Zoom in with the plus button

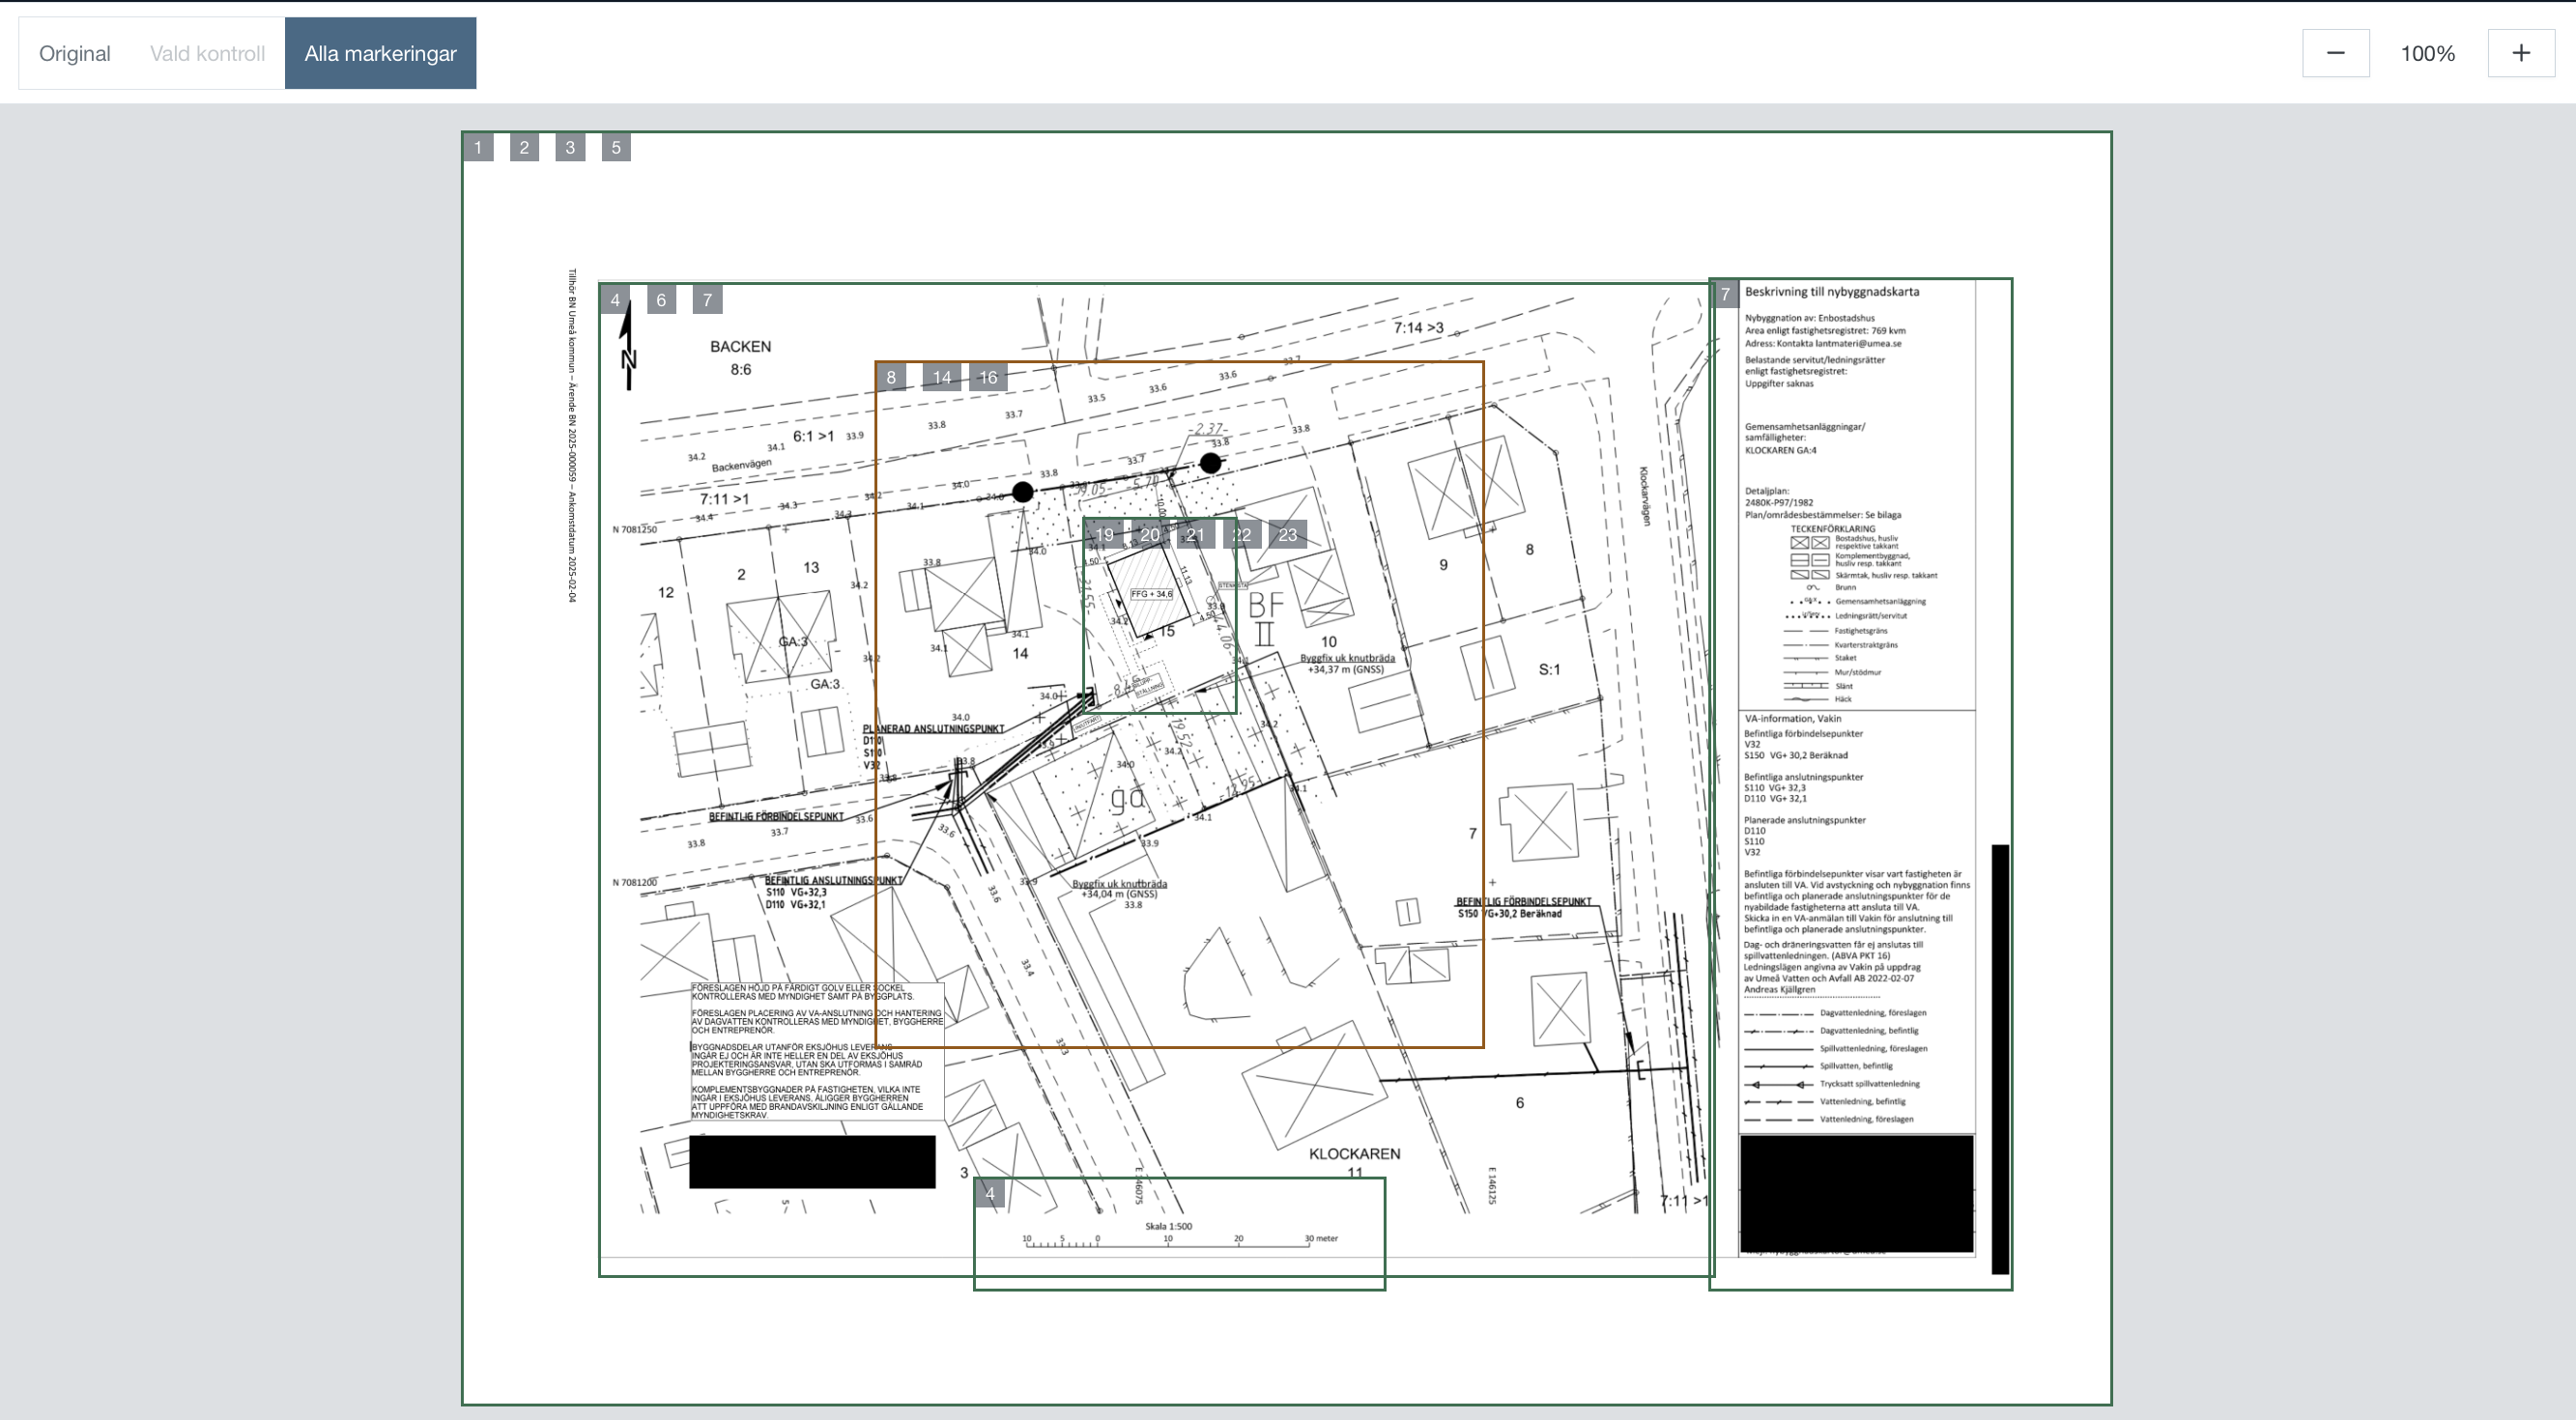[x=2521, y=53]
